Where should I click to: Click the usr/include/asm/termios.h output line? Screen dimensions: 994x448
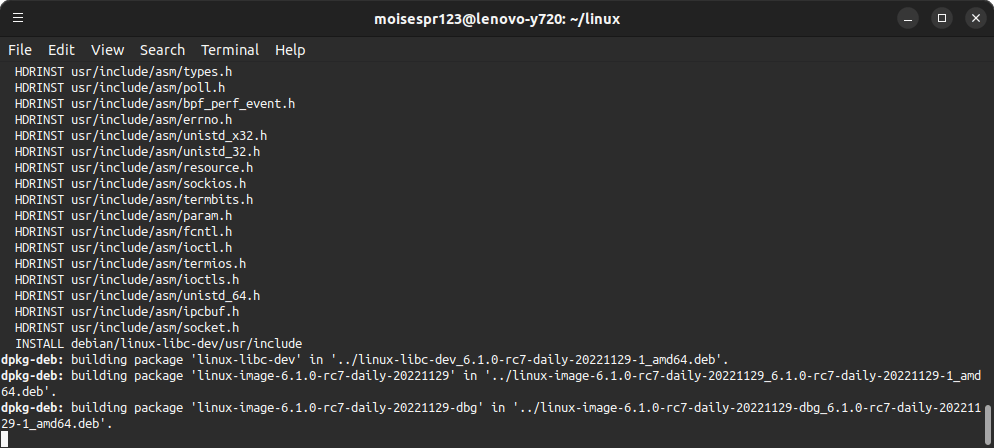[x=130, y=264]
